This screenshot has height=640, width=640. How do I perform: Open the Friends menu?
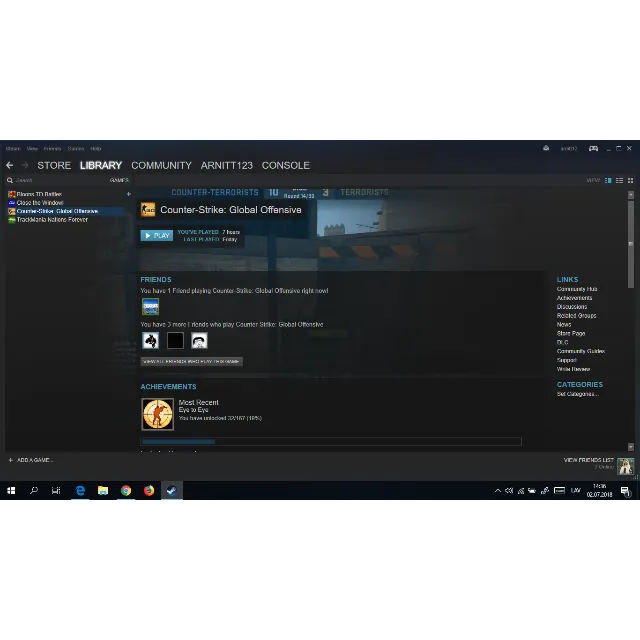[52, 149]
